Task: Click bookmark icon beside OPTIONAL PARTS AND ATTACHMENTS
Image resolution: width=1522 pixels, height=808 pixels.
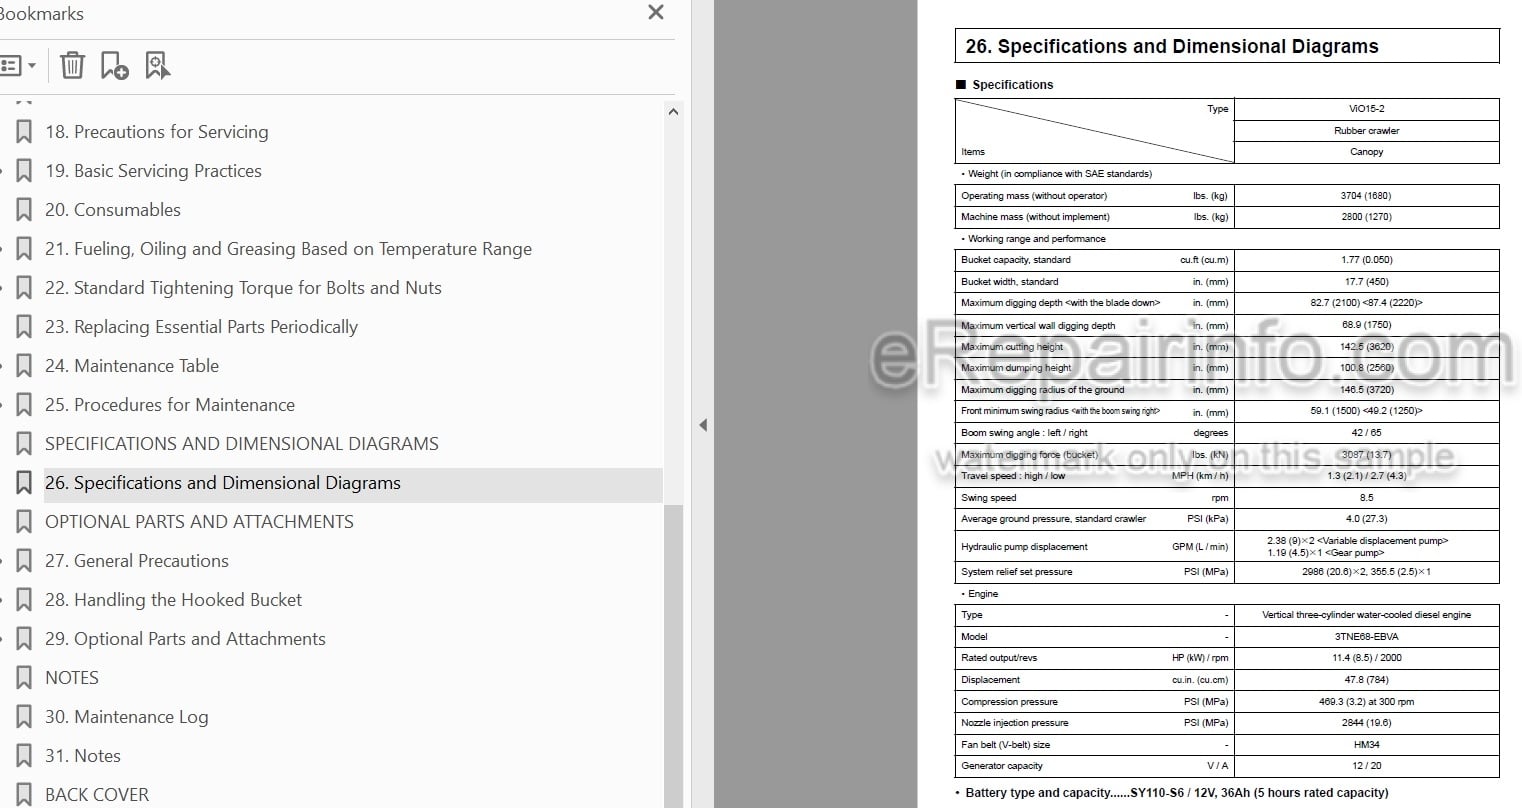Action: click(x=24, y=522)
